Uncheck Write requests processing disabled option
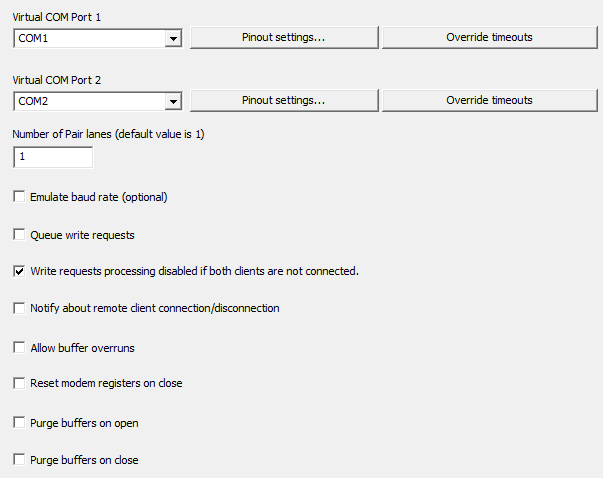This screenshot has height=478, width=603. 19,271
